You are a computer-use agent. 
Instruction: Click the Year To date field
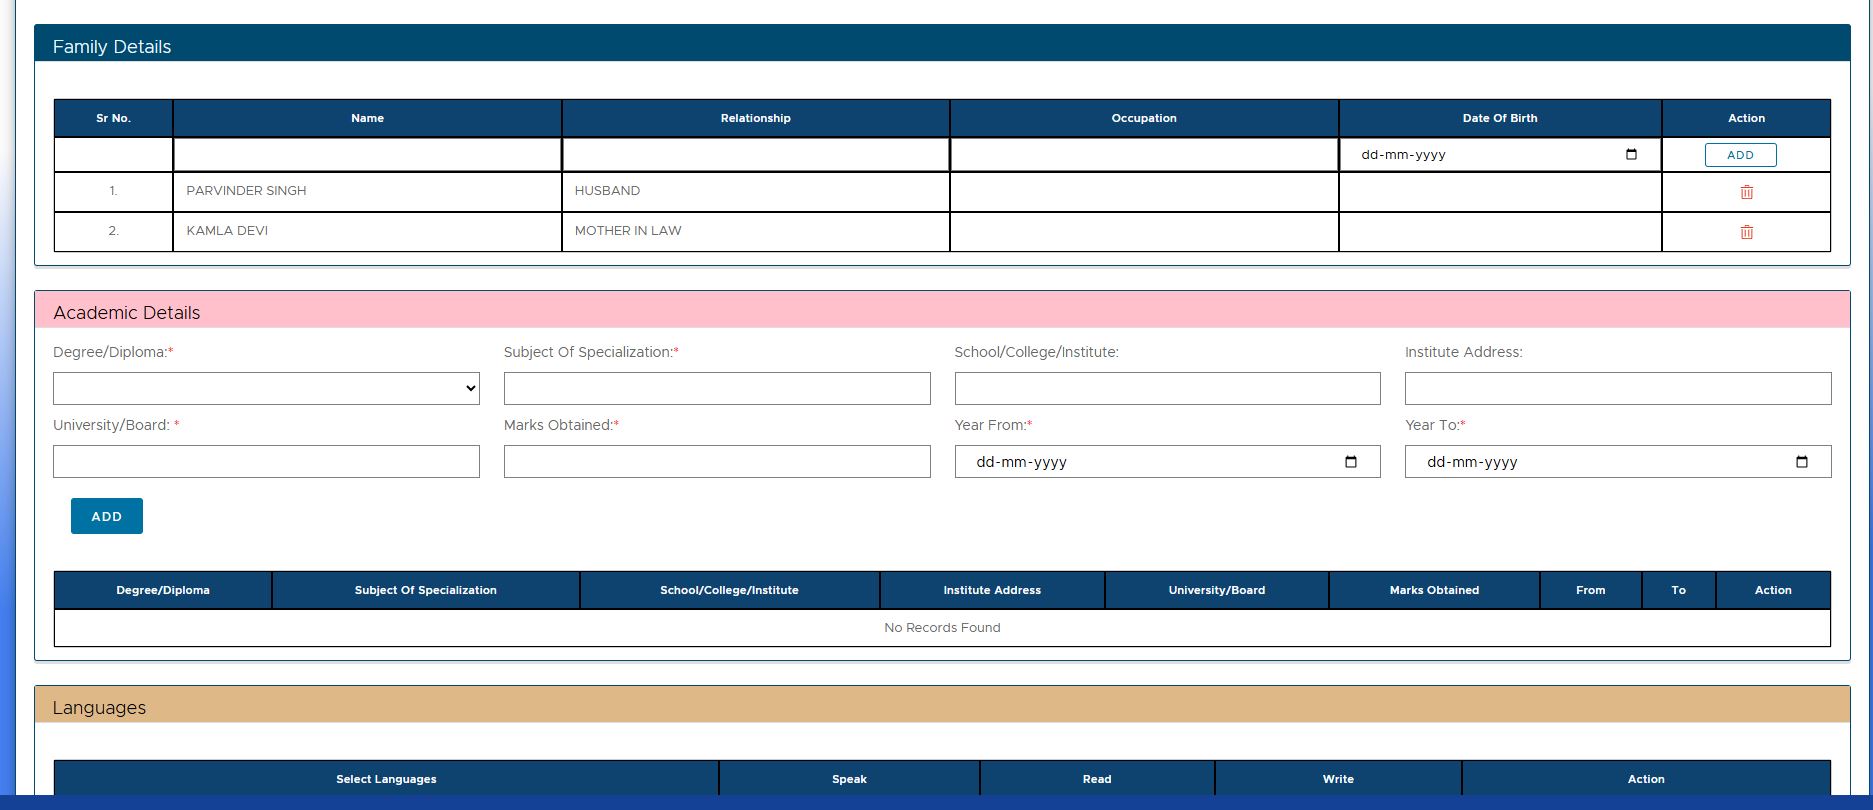coord(1618,462)
